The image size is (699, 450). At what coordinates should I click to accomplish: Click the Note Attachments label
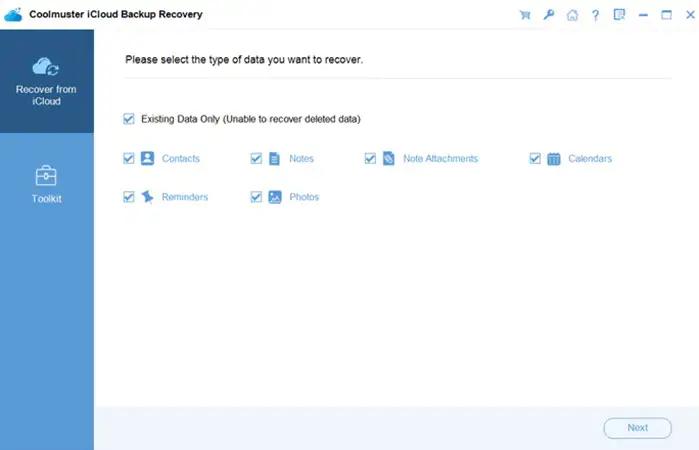(x=440, y=158)
